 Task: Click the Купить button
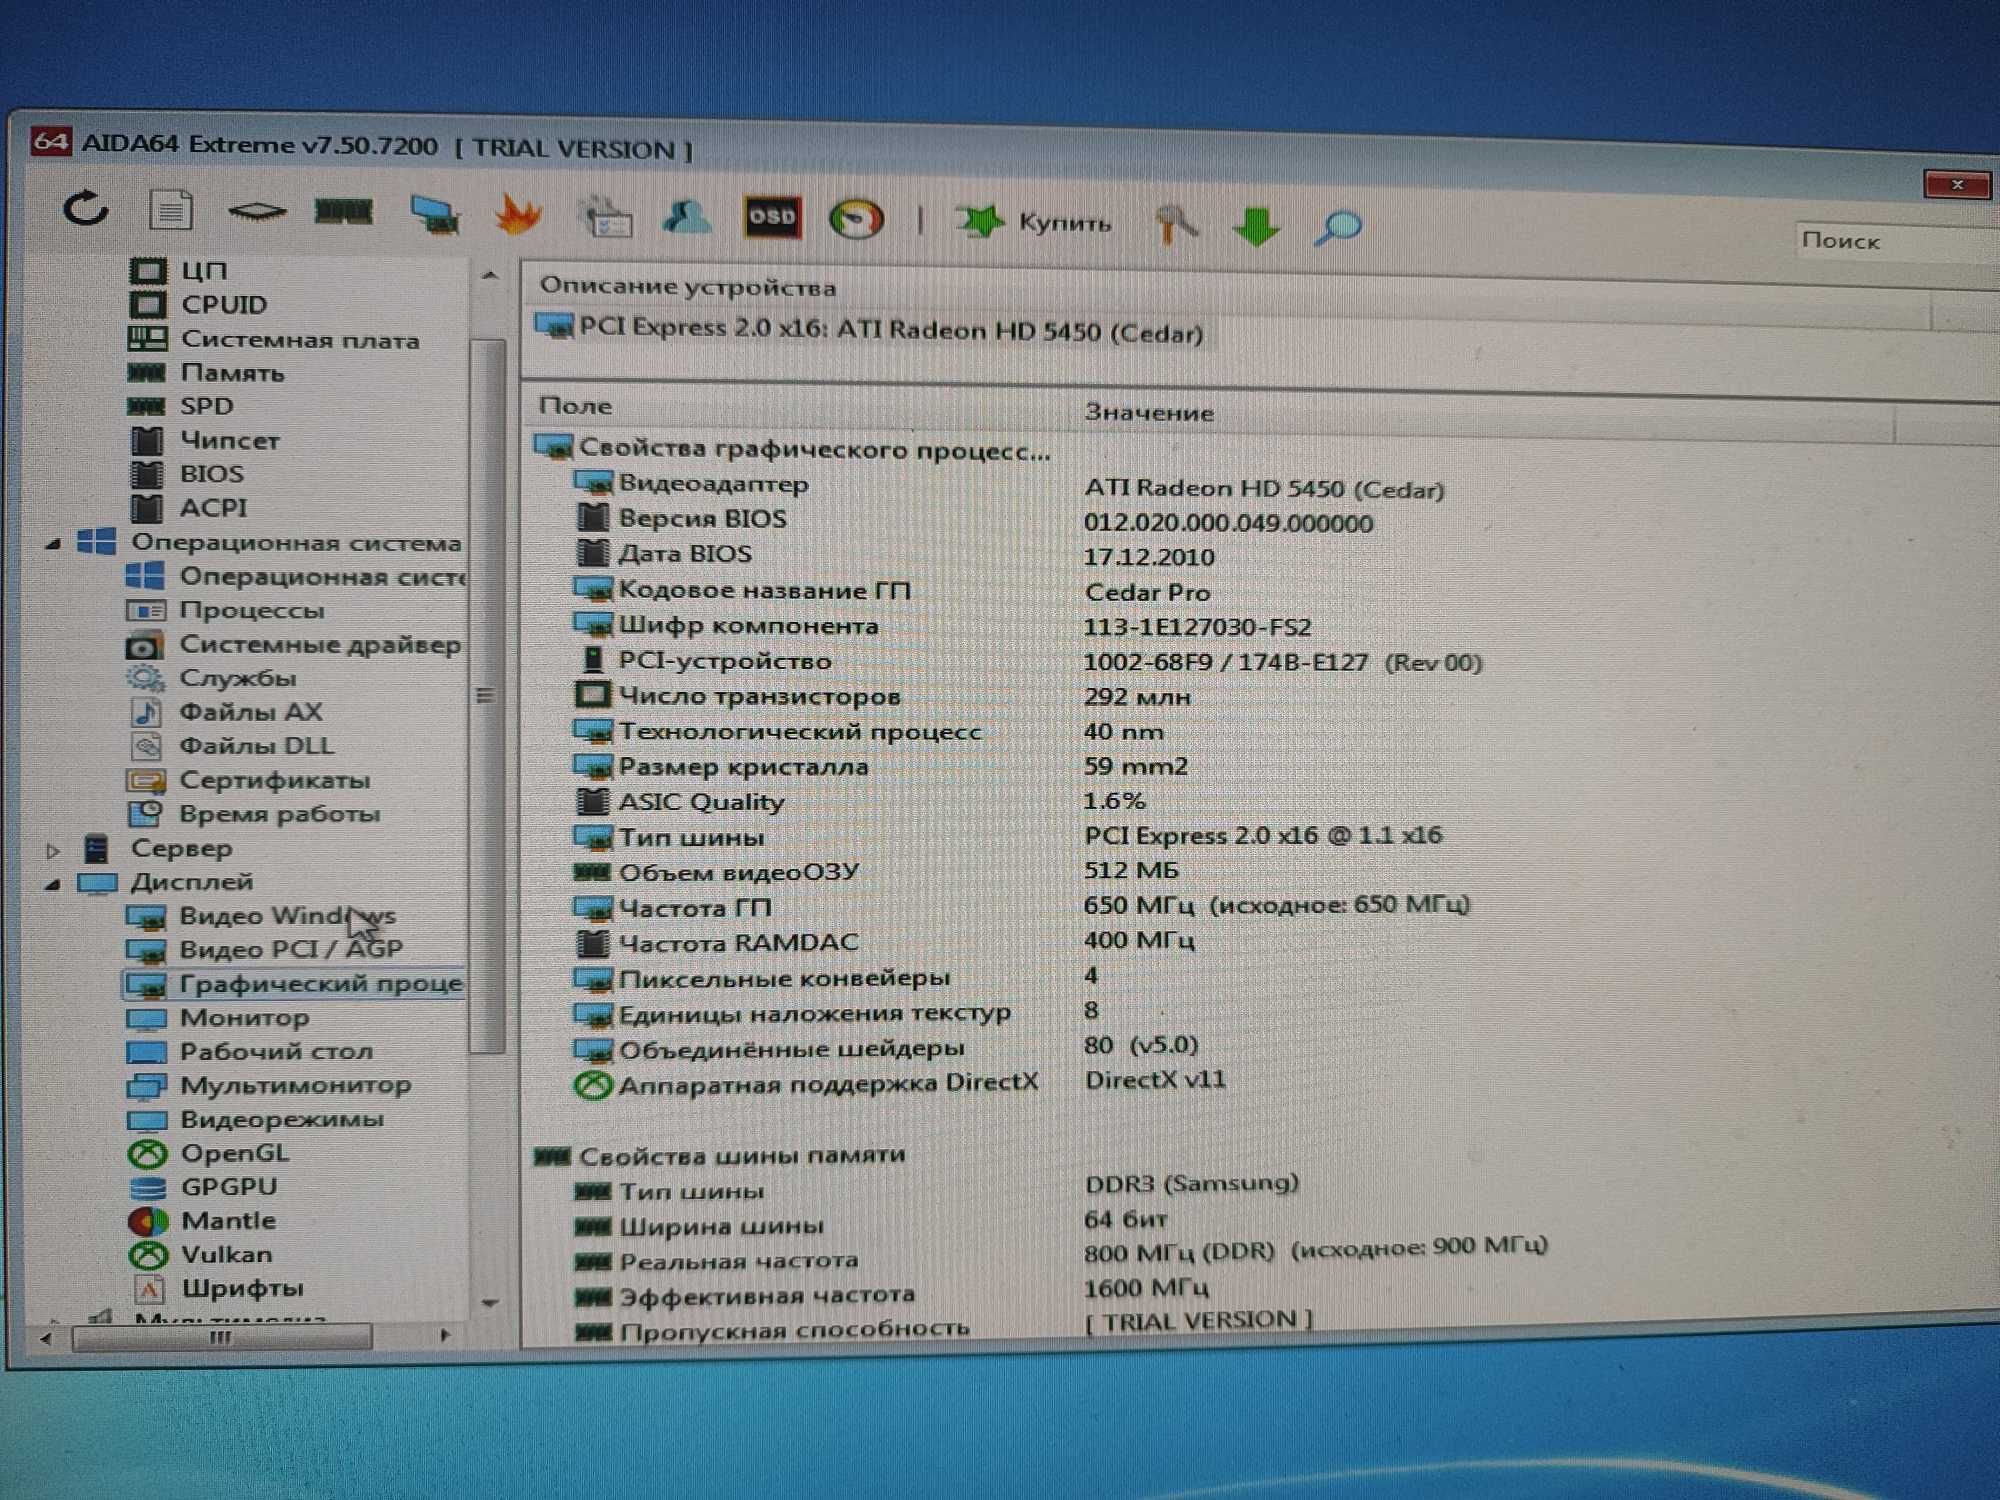[x=1033, y=222]
